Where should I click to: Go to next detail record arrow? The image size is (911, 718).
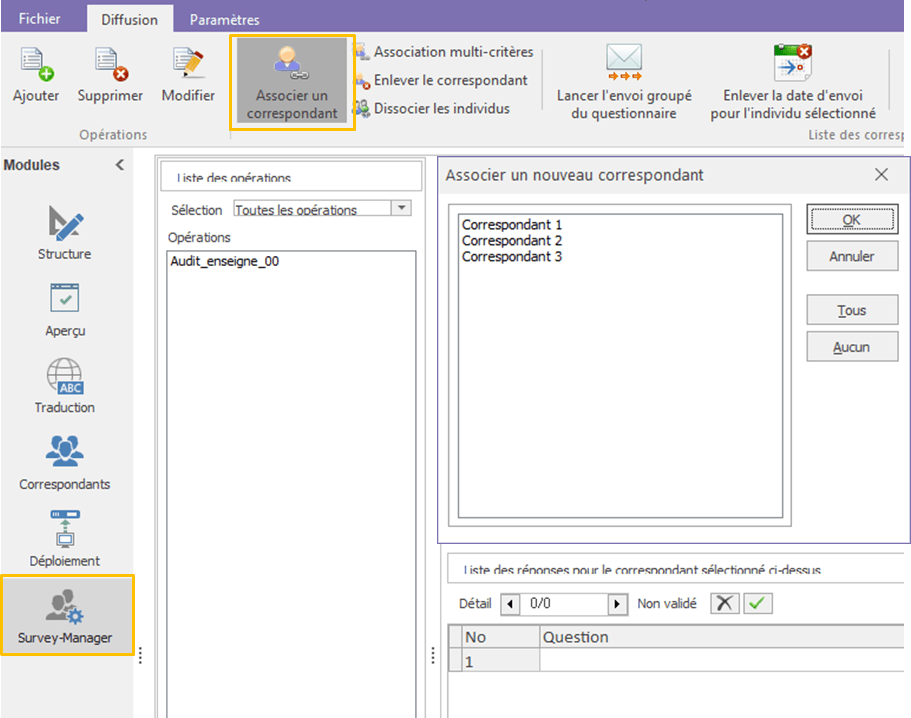[x=618, y=604]
